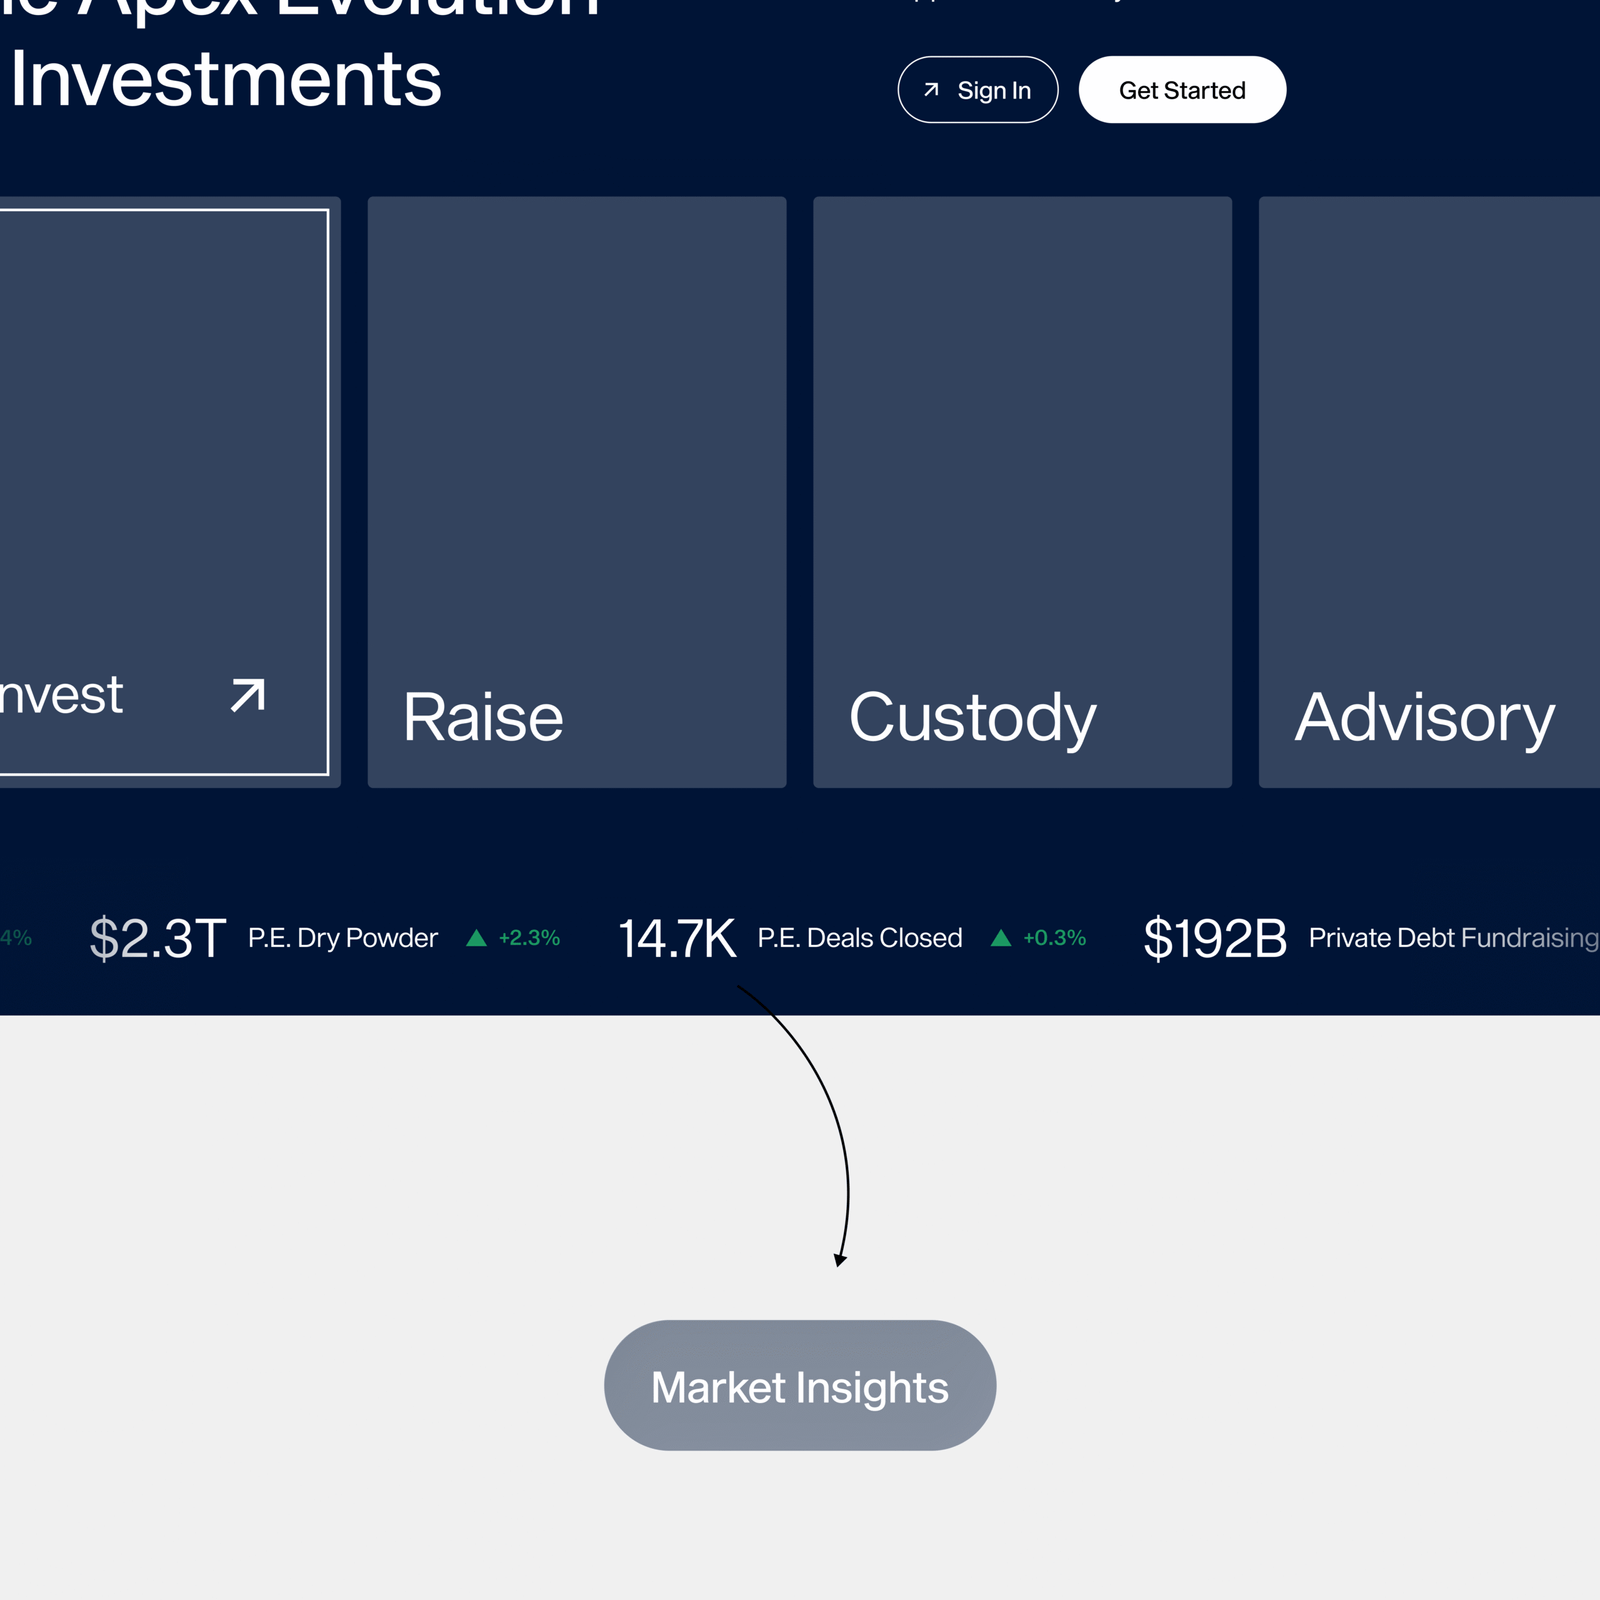Click the P.E. Dry Powder label

[x=343, y=938]
